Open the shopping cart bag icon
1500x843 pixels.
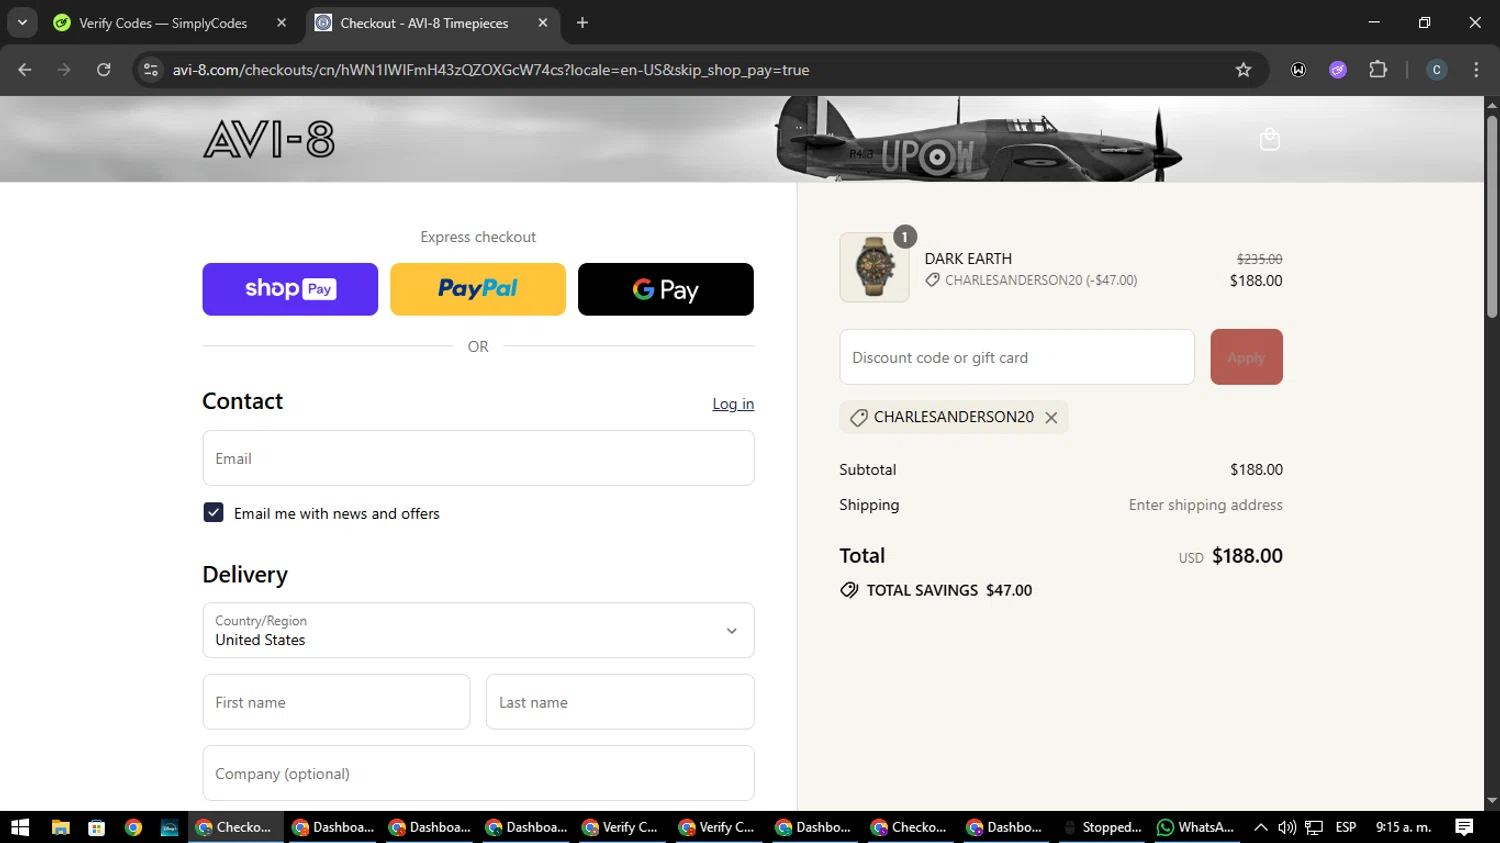(x=1269, y=139)
